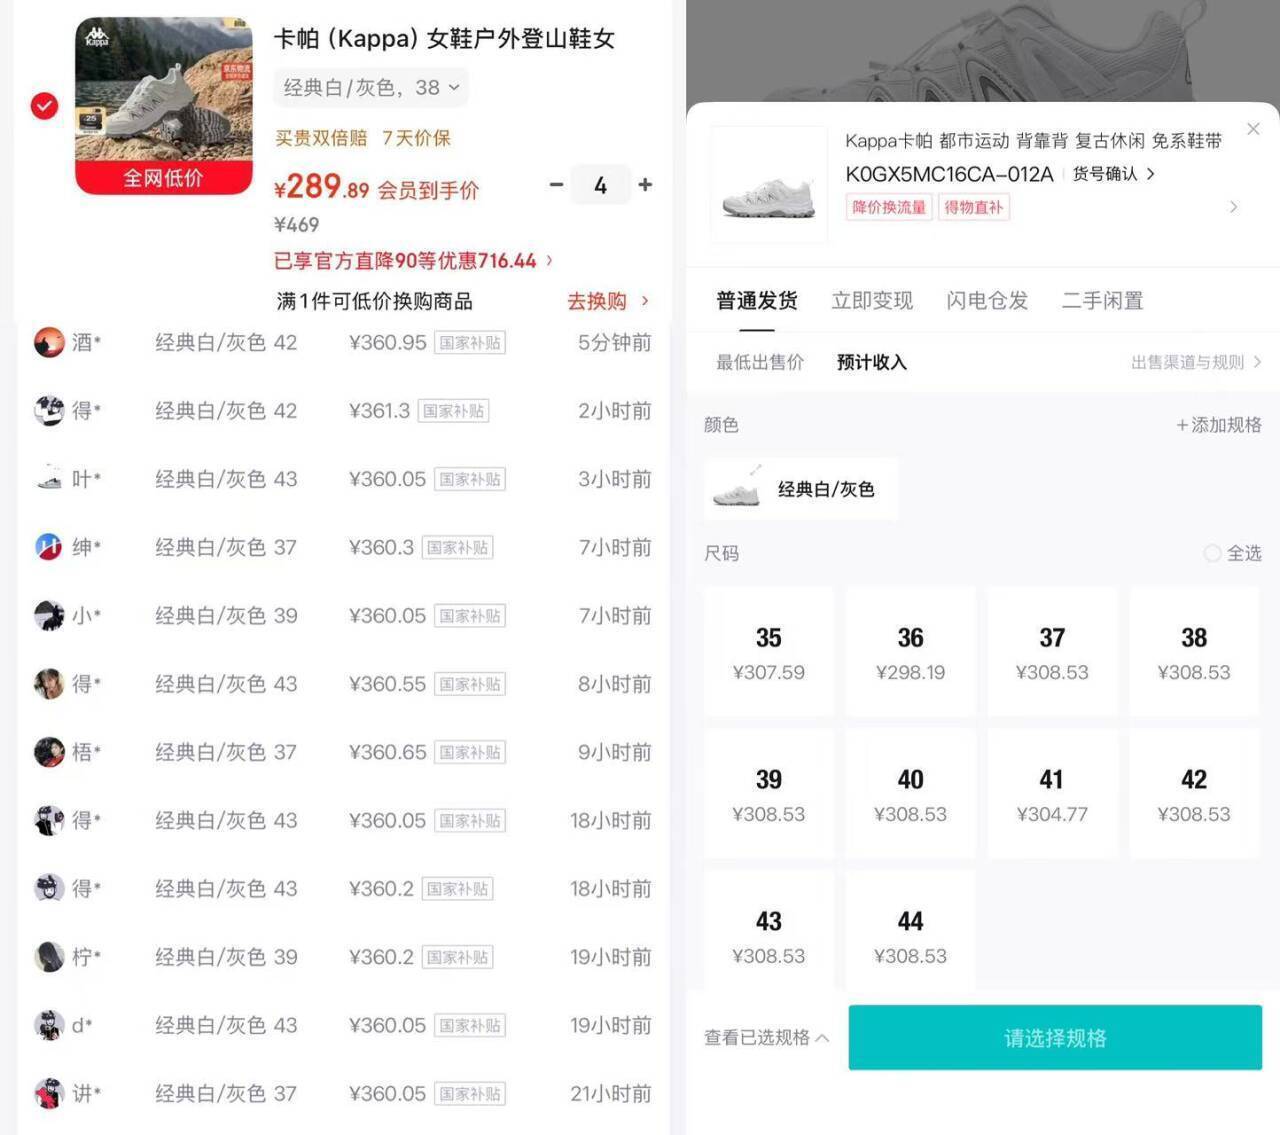This screenshot has width=1280, height=1135.
Task: Open the Kappa hiking shoe product thumbnail
Action: [164, 106]
